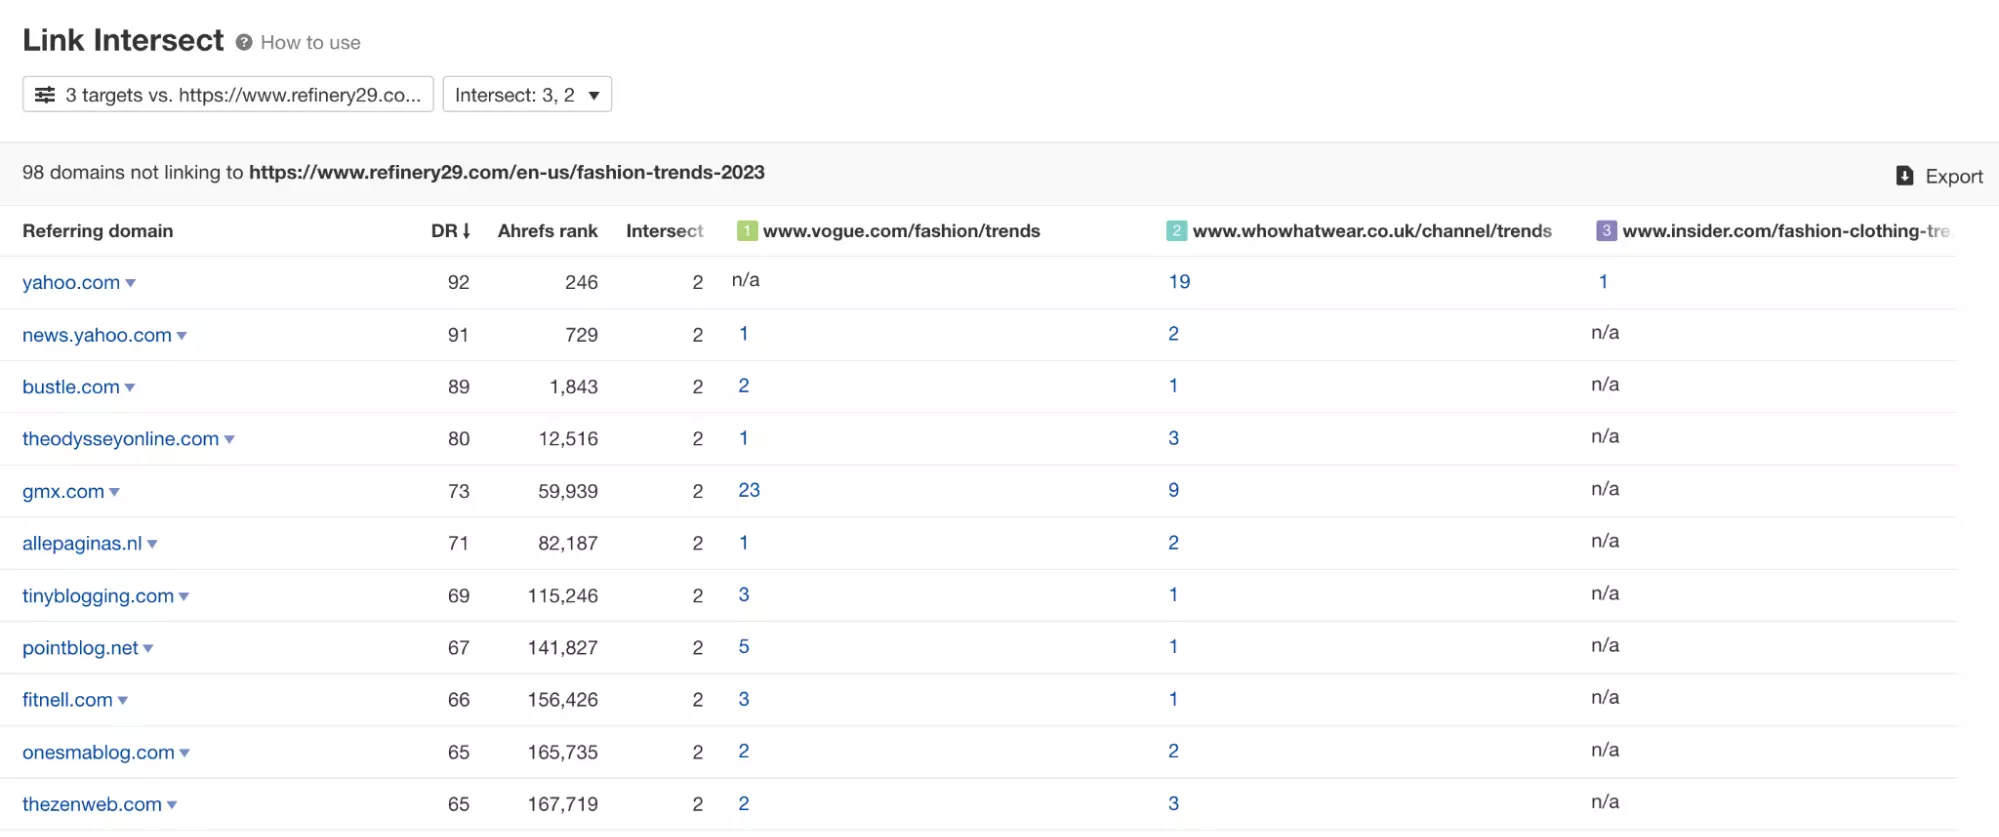Expand the tinyblogging.com dropdown arrow
This screenshot has width=1999, height=837.
tap(184, 597)
